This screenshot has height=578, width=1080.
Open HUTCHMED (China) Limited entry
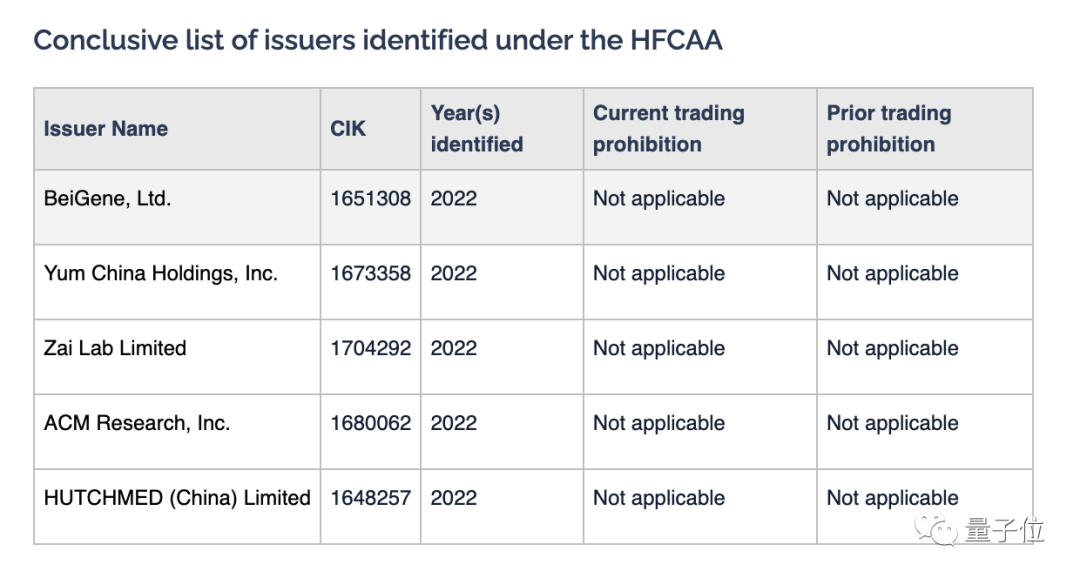[177, 498]
